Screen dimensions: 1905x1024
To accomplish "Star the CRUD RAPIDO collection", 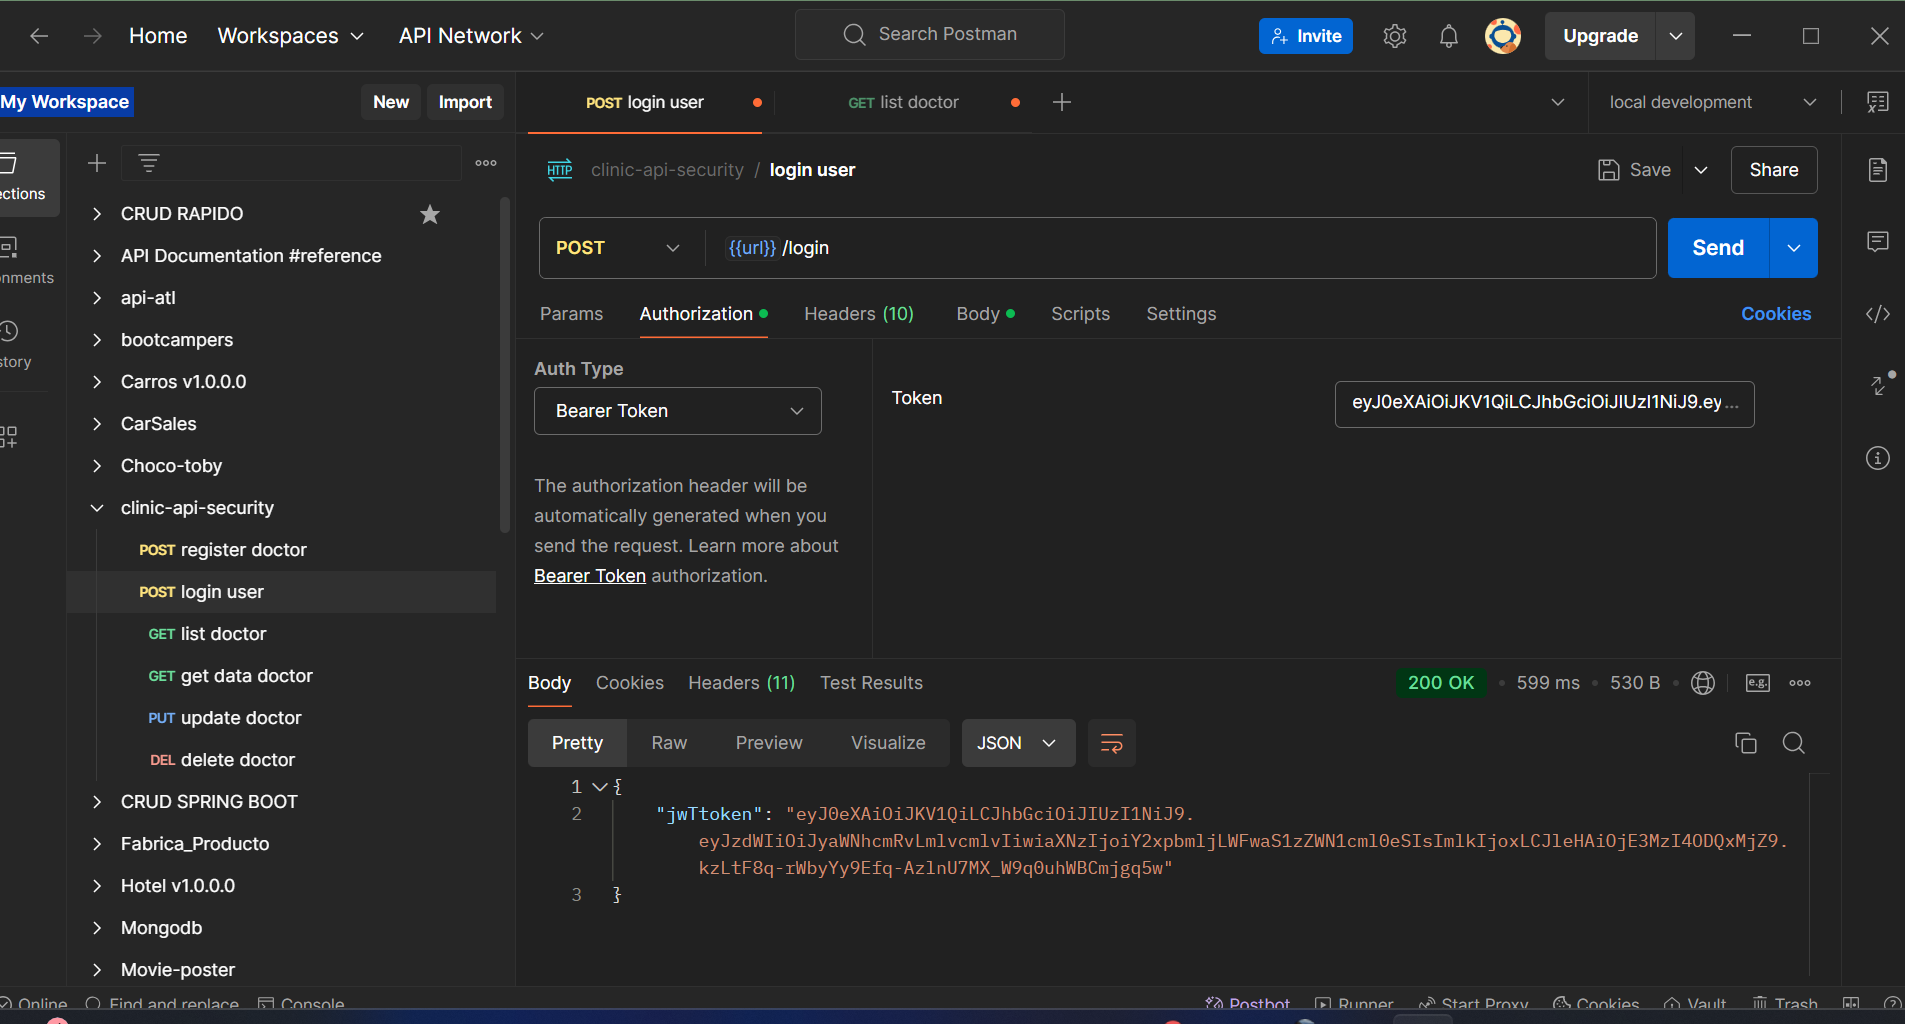I will (430, 214).
